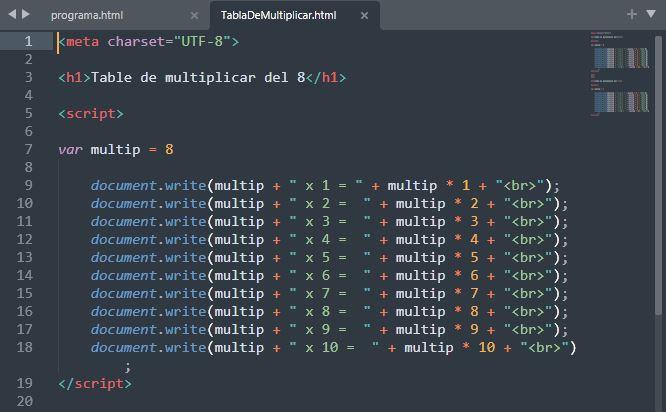Click the lone semicolon on the wrapped line
The image size is (666, 412).
click(128, 367)
